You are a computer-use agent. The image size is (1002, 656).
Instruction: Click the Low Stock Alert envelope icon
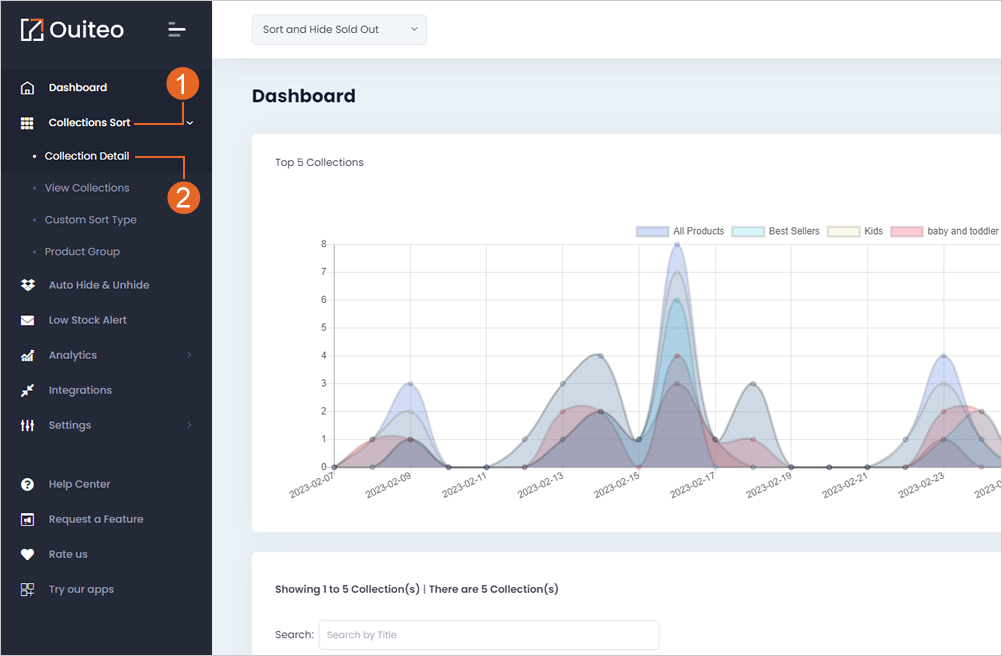point(27,320)
